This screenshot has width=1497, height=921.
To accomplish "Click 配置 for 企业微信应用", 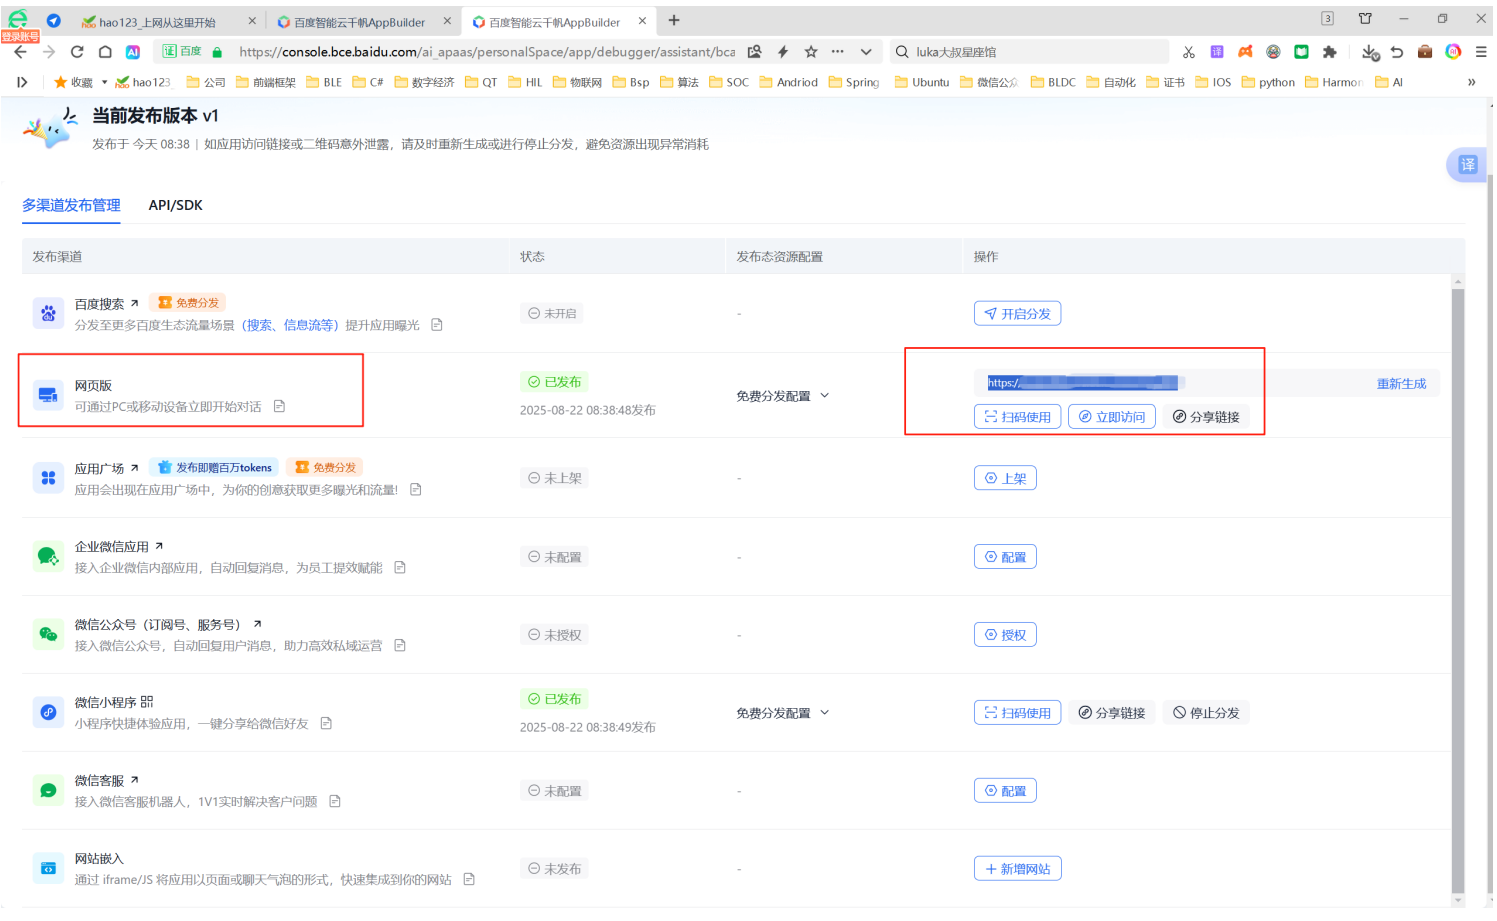I will pyautogui.click(x=1005, y=557).
